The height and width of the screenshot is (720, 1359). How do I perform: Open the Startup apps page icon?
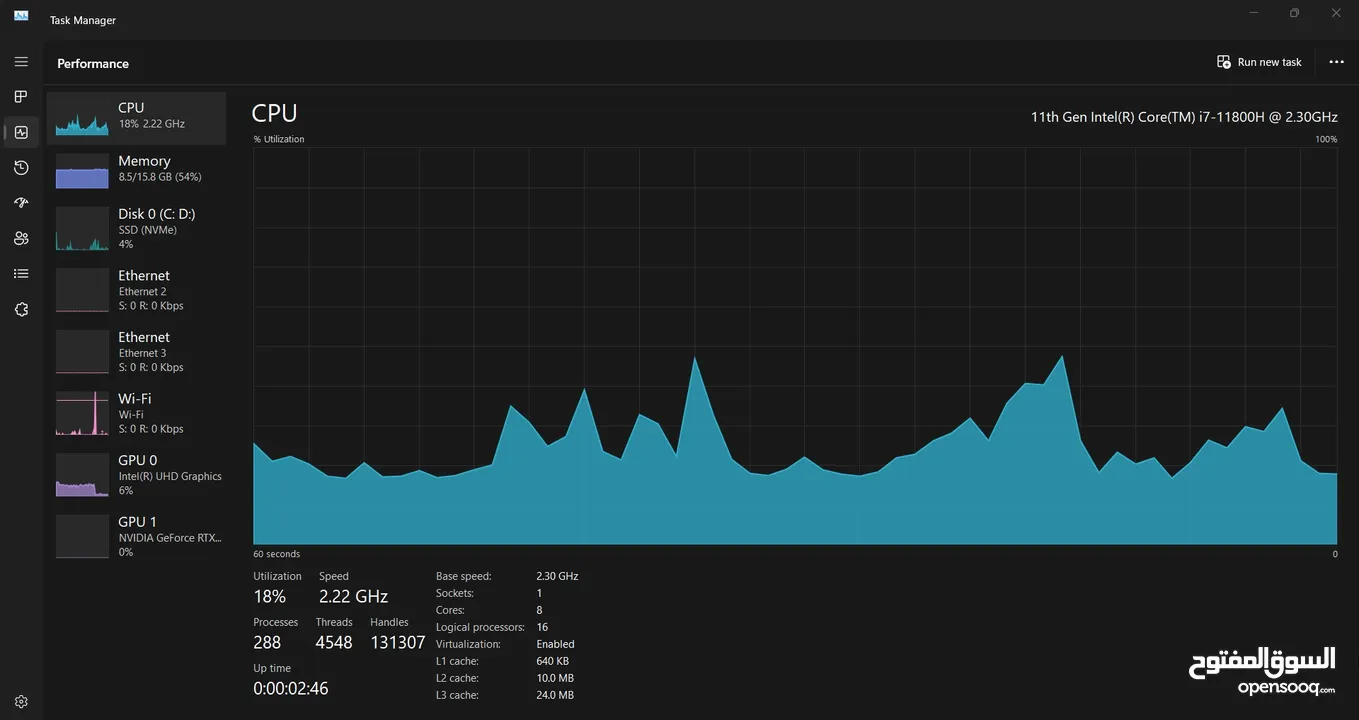21,203
